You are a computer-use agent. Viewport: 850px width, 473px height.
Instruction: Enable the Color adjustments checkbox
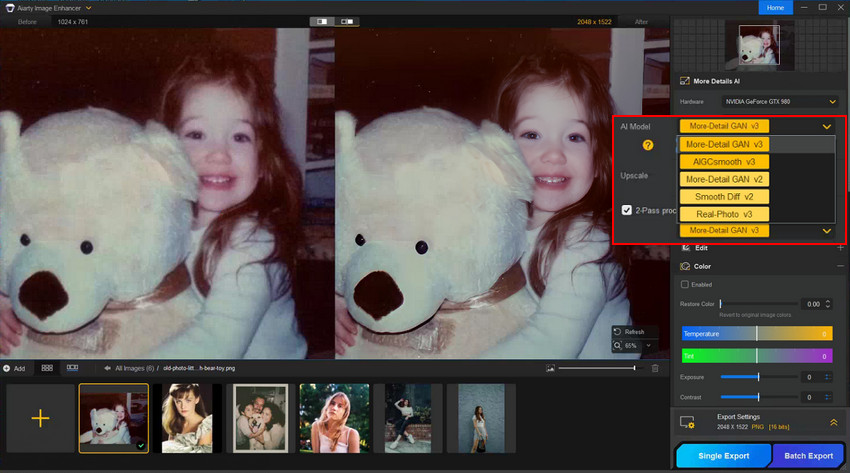click(x=685, y=285)
